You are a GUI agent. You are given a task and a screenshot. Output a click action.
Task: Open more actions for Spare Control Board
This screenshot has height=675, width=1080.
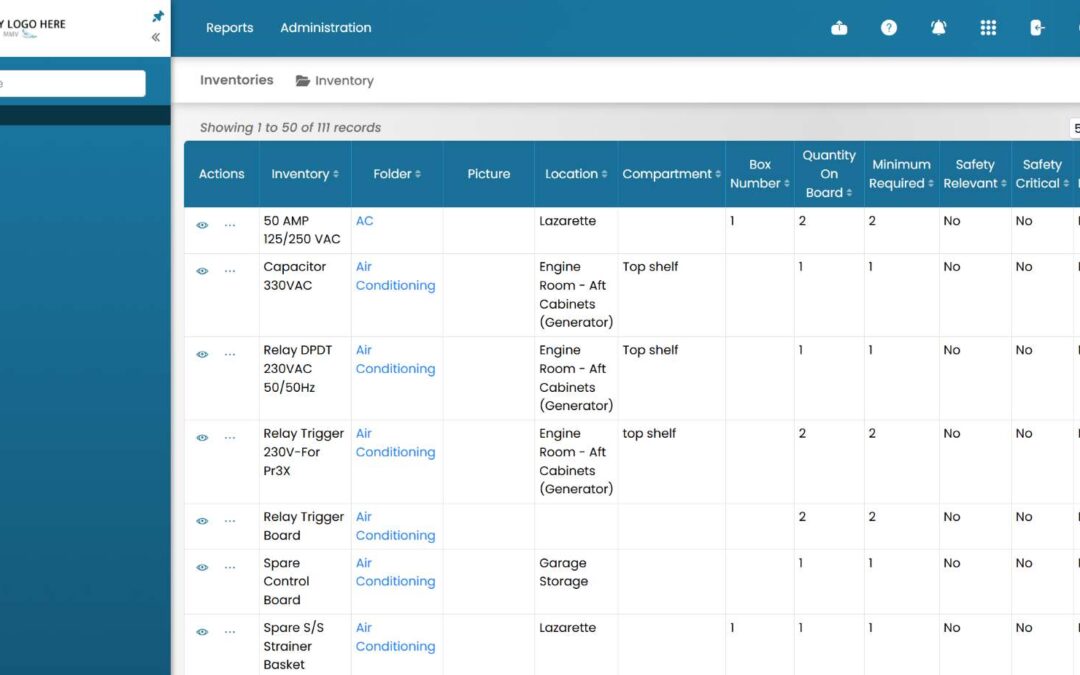pyautogui.click(x=229, y=567)
